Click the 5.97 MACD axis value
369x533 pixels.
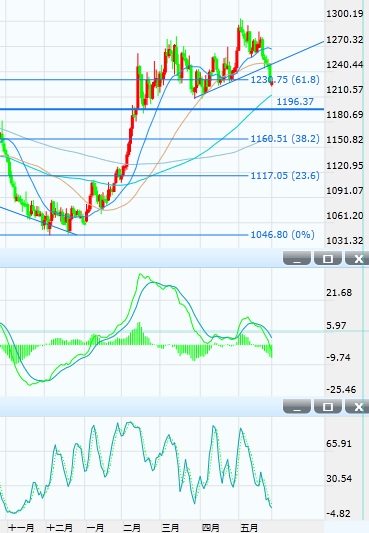(336, 326)
